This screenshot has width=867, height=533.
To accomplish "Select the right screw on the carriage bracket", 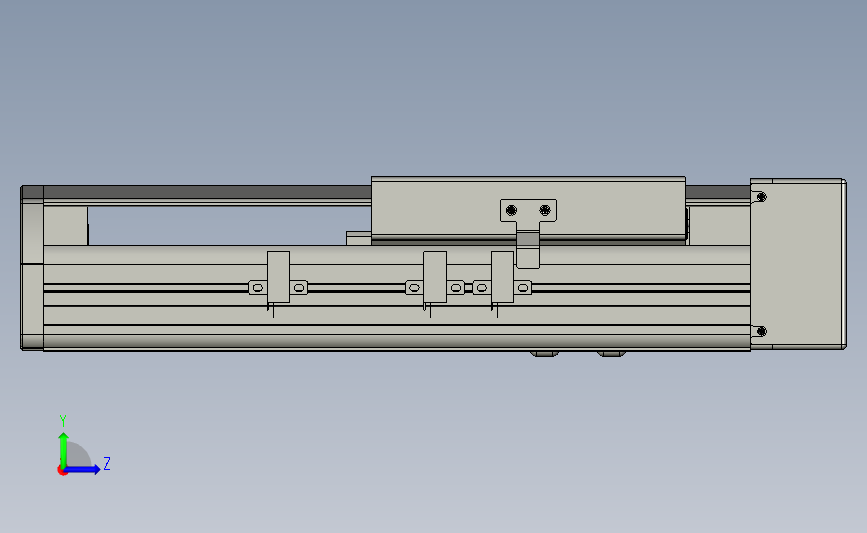I will tap(545, 210).
